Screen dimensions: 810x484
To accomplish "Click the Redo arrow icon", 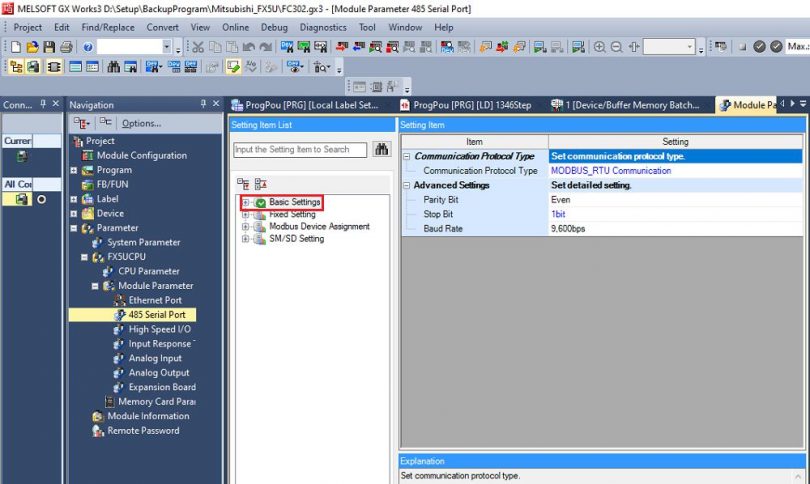I will 266,47.
